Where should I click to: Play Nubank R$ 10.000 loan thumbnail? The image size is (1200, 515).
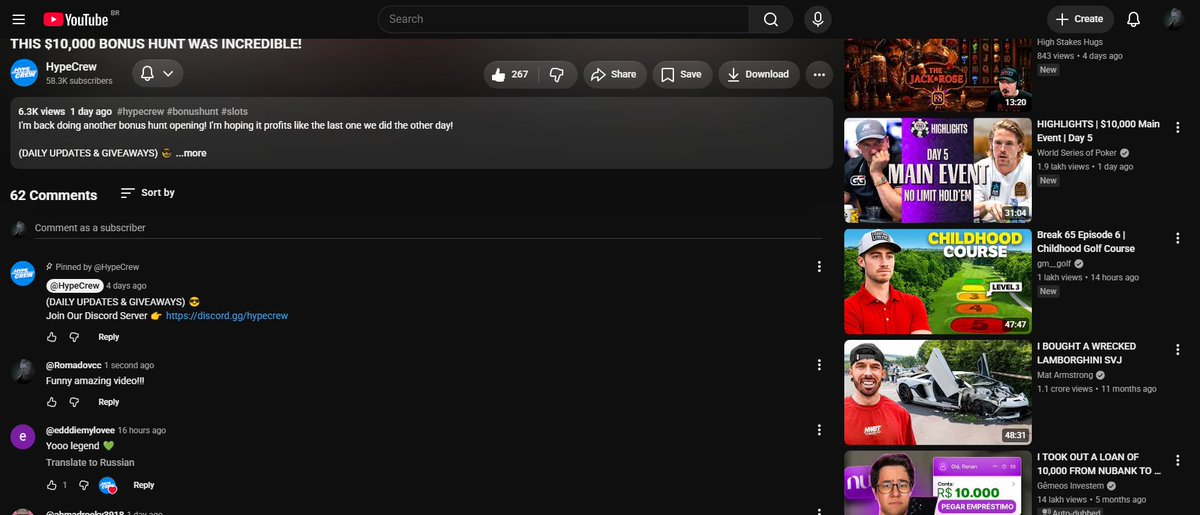(x=937, y=483)
